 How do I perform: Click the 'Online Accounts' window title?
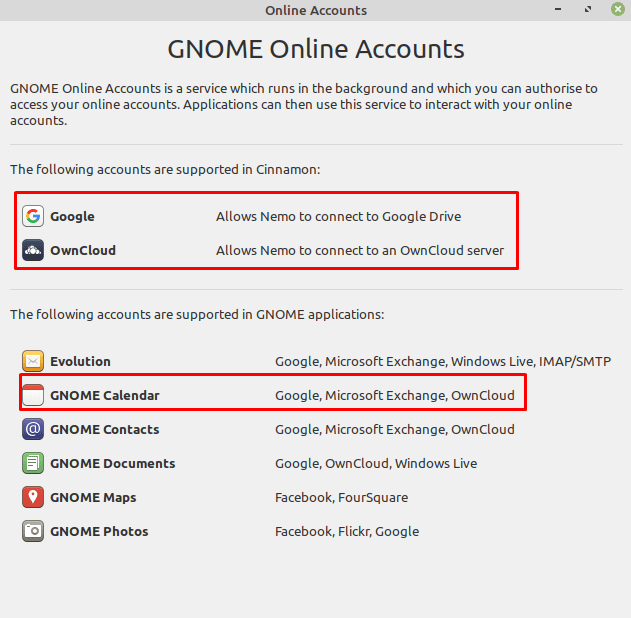316,10
